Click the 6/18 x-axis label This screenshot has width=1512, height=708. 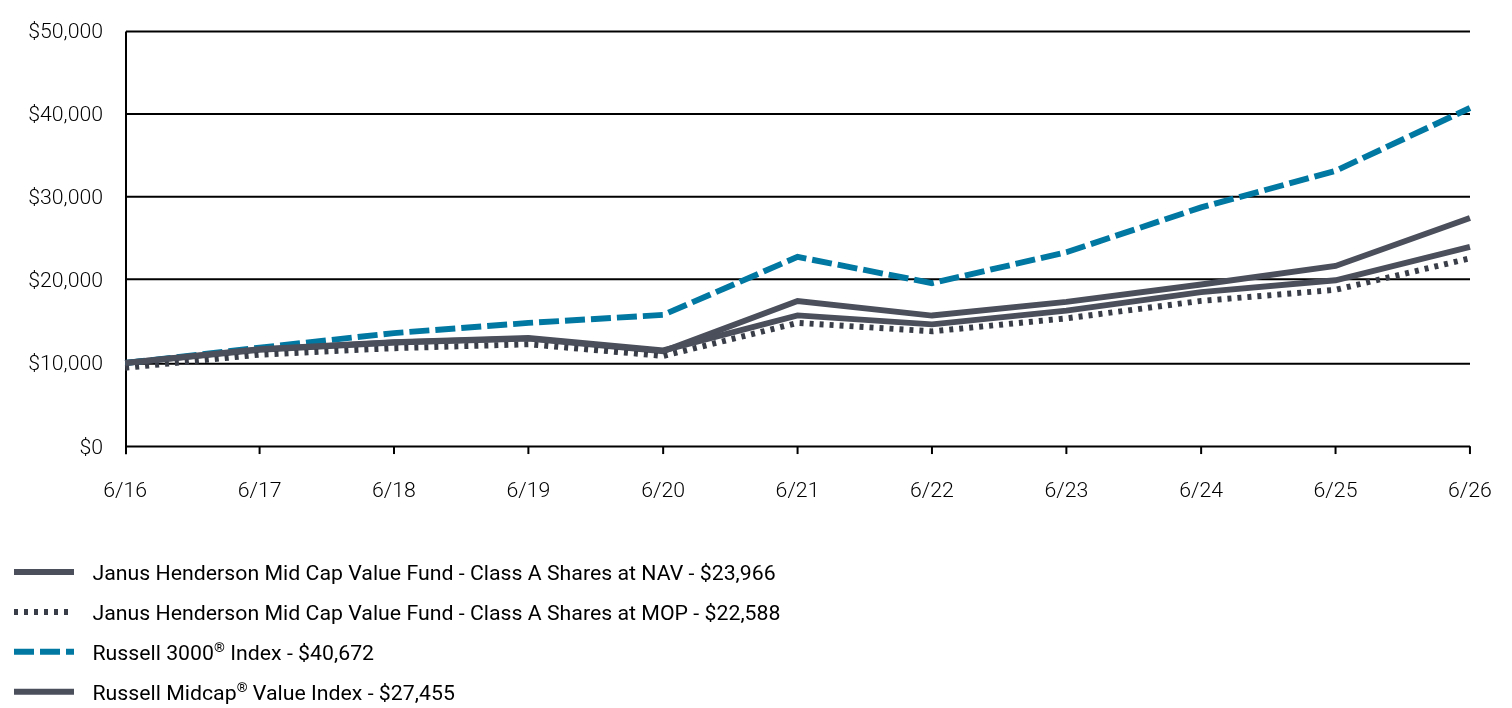tap(394, 490)
